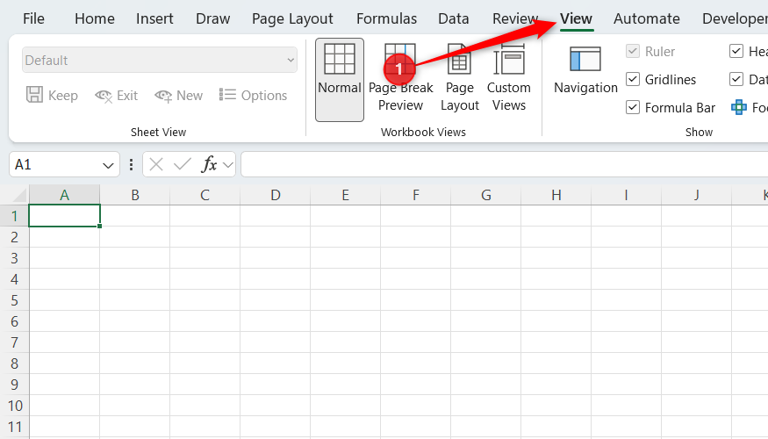Select row 5 header
Viewport: 768px width, 439px height.
point(14,300)
